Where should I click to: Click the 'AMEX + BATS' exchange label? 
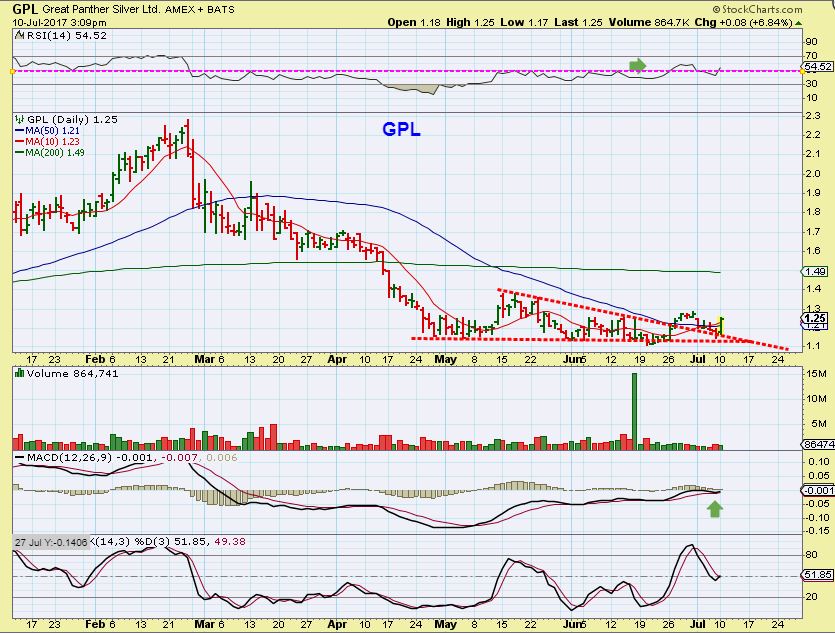[x=200, y=10]
